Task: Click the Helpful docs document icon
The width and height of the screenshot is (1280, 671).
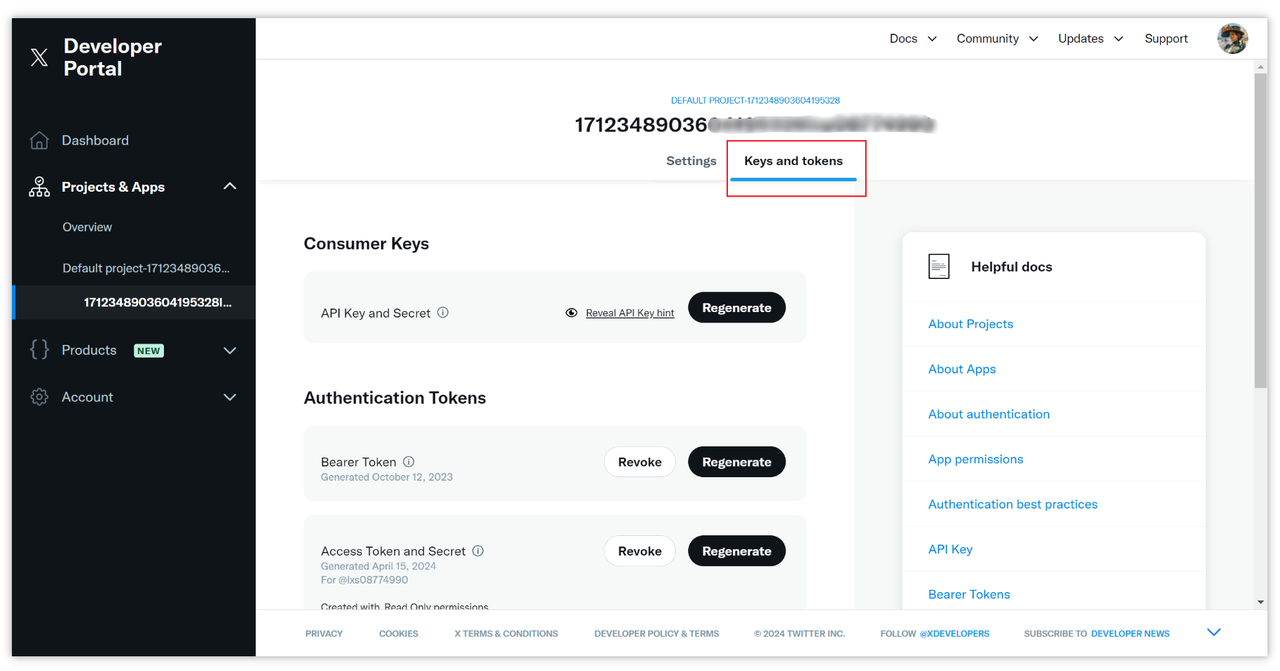Action: tap(938, 266)
